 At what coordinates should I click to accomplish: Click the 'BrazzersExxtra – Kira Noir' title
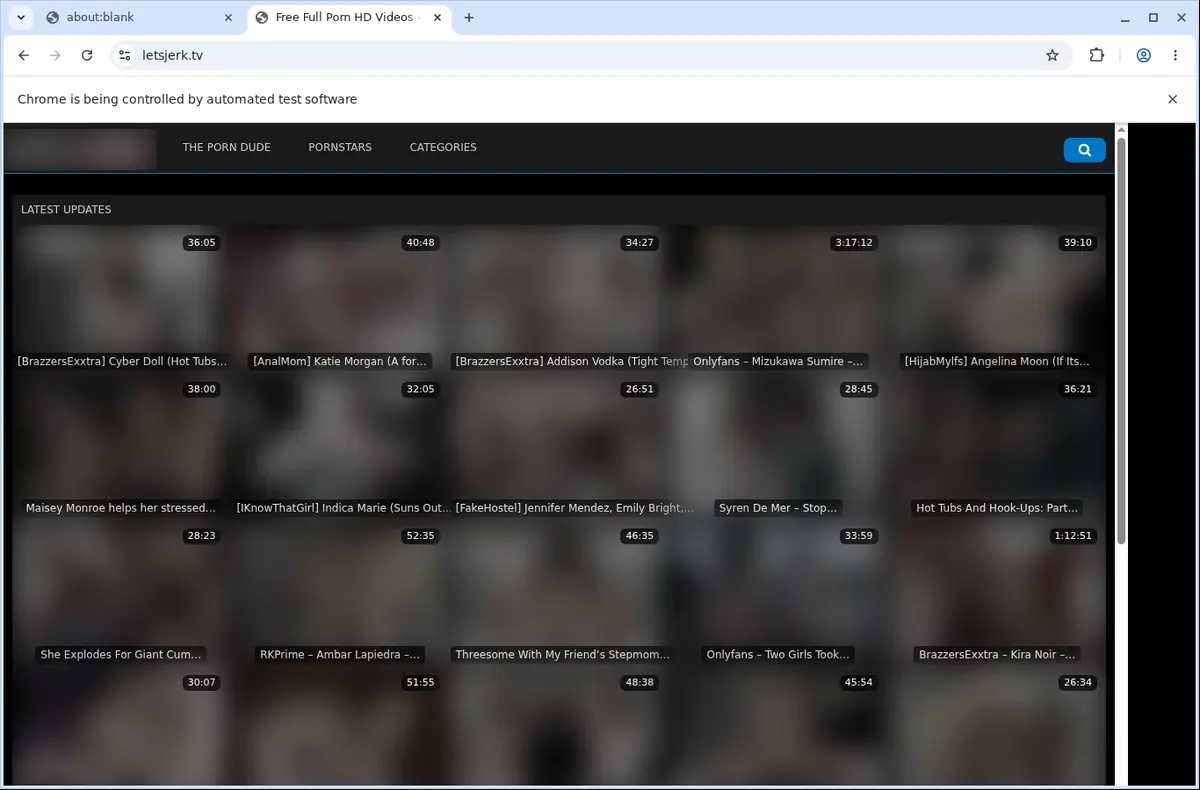[997, 655]
